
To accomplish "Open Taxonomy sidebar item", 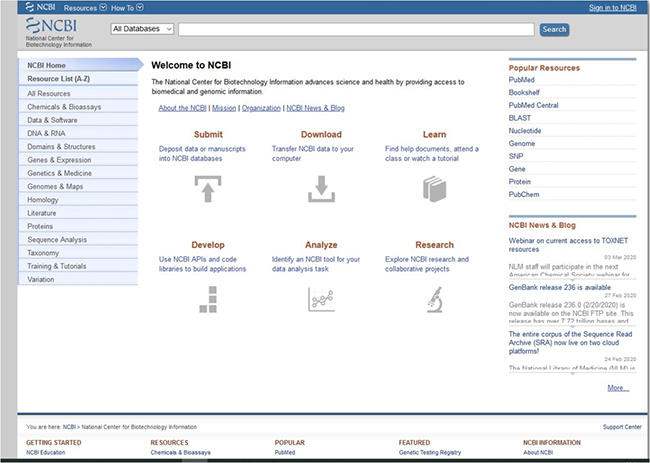I will 78,252.
